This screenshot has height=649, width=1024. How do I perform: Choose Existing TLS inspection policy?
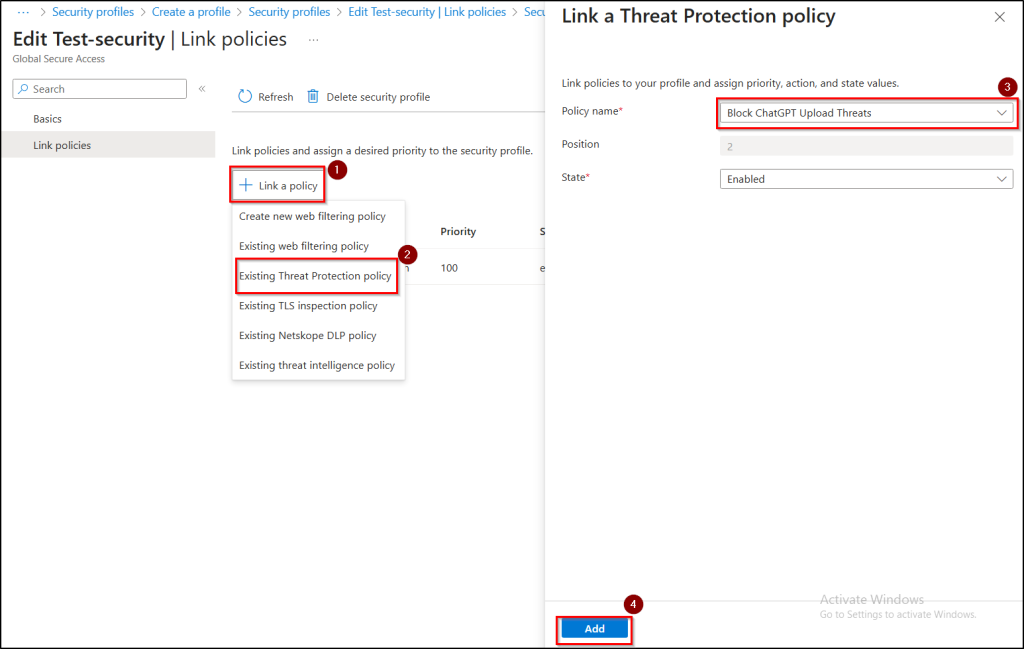tap(308, 306)
